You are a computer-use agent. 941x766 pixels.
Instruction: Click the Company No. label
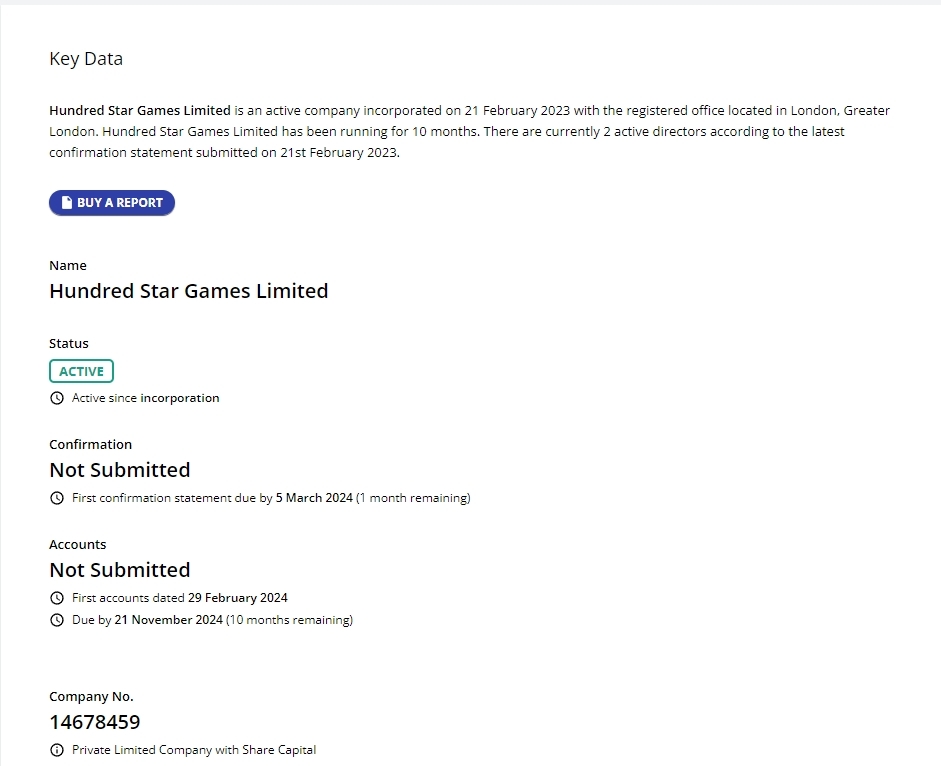coord(91,696)
